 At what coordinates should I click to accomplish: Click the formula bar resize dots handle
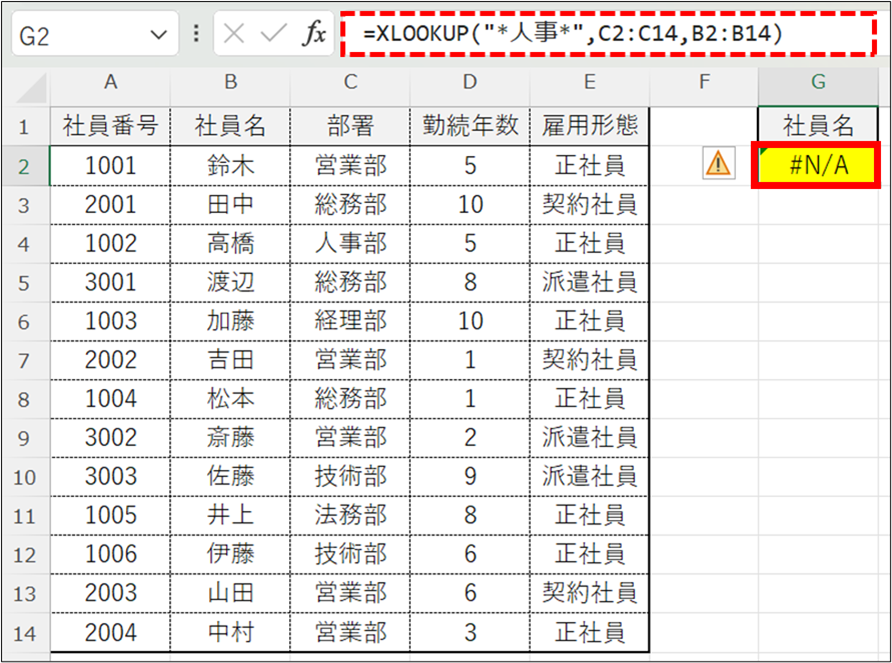click(x=196, y=35)
